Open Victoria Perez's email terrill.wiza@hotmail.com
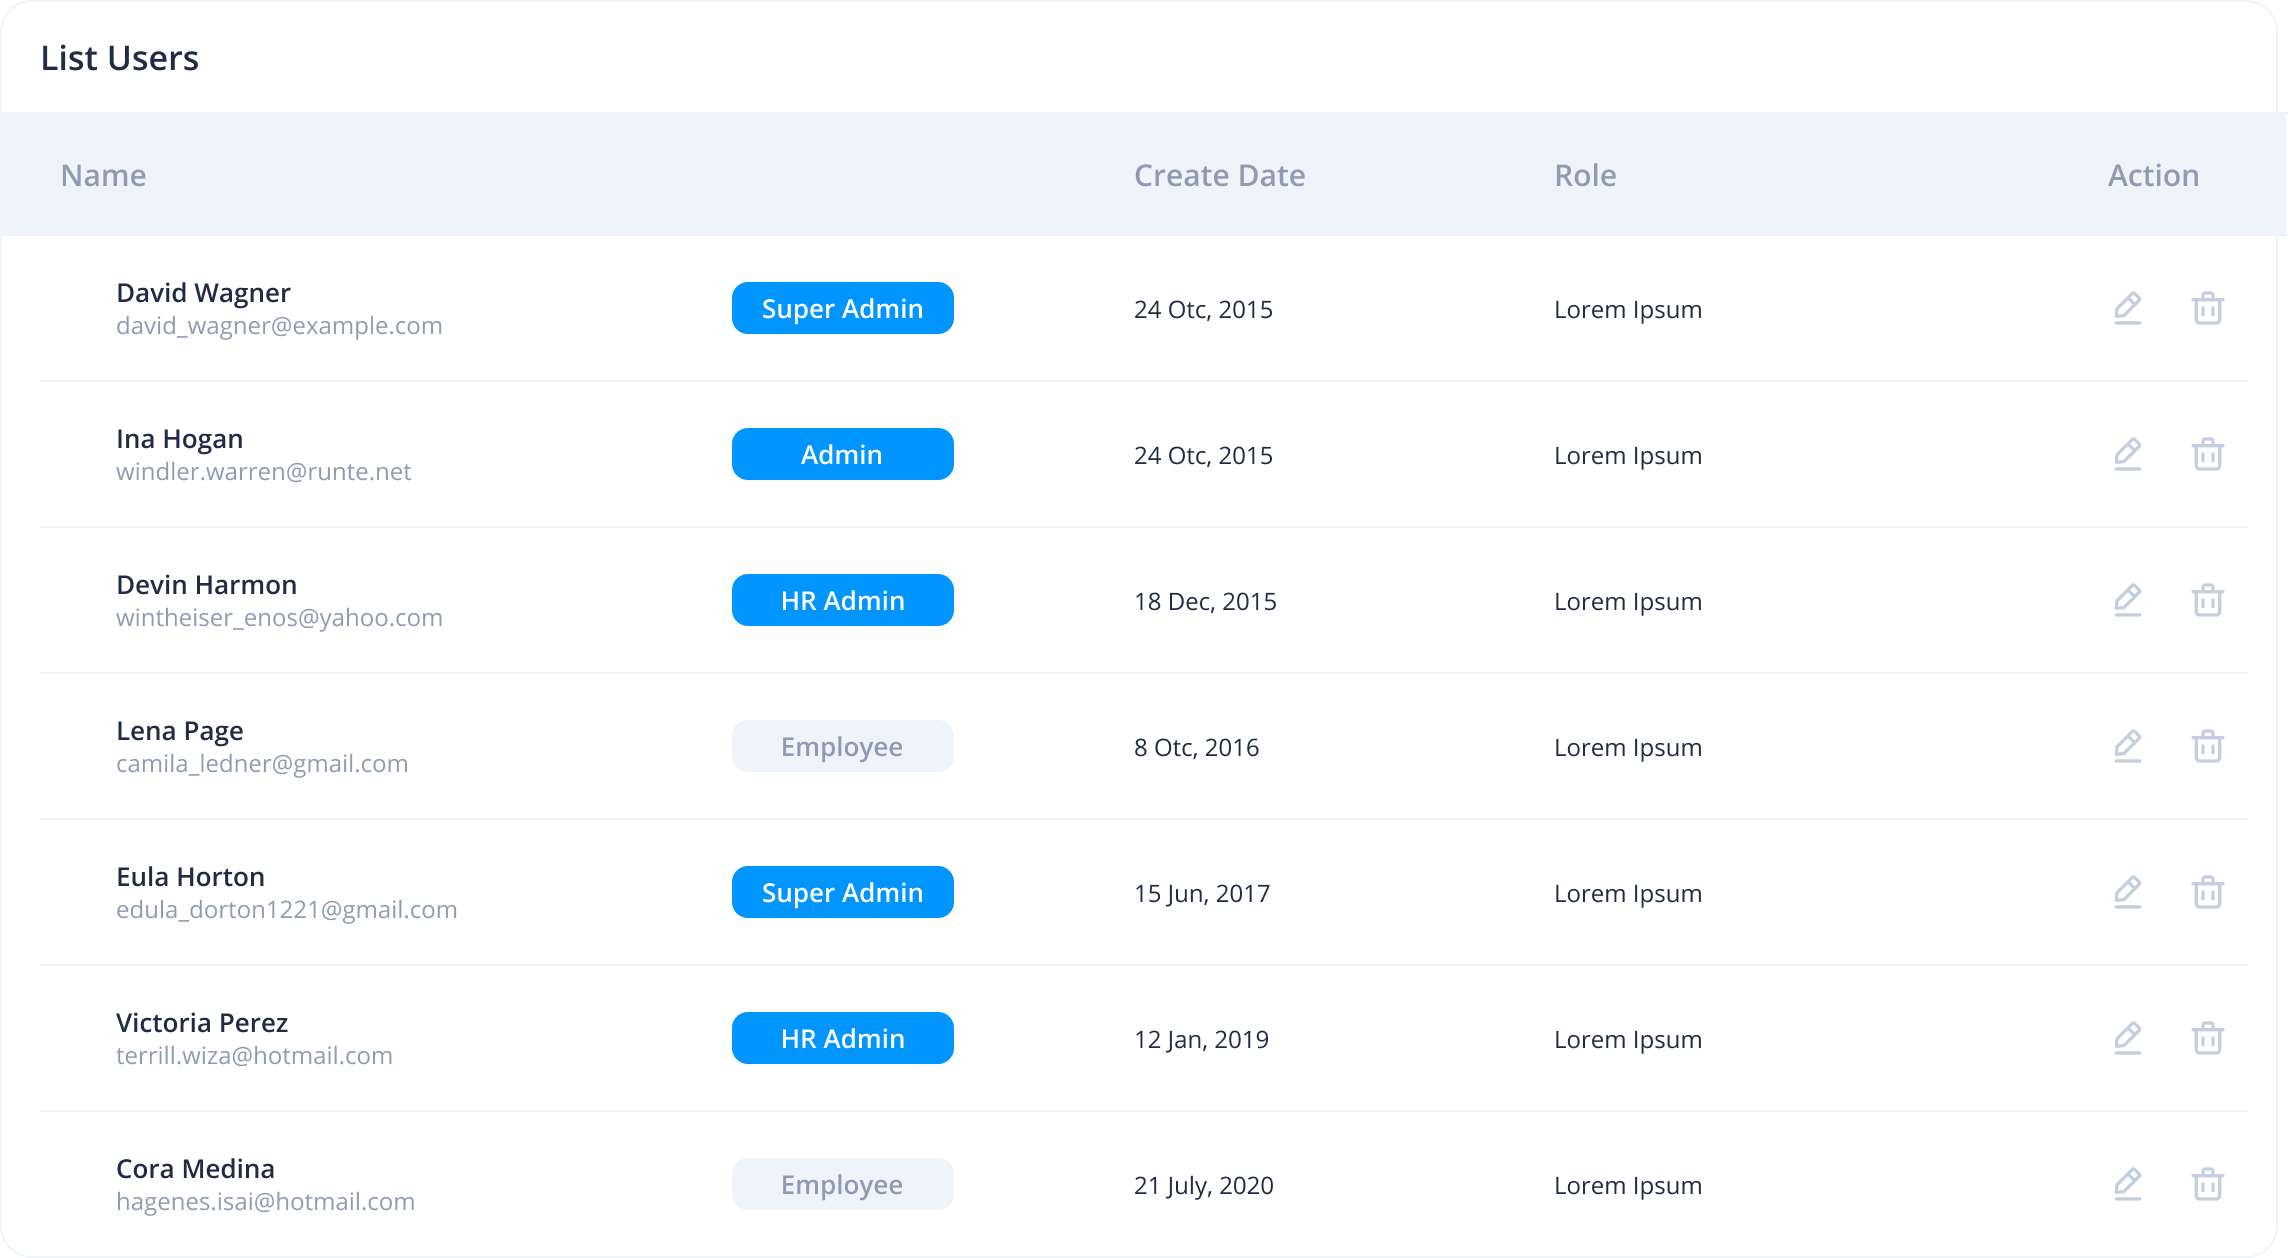The width and height of the screenshot is (2288, 1258). (x=254, y=1056)
